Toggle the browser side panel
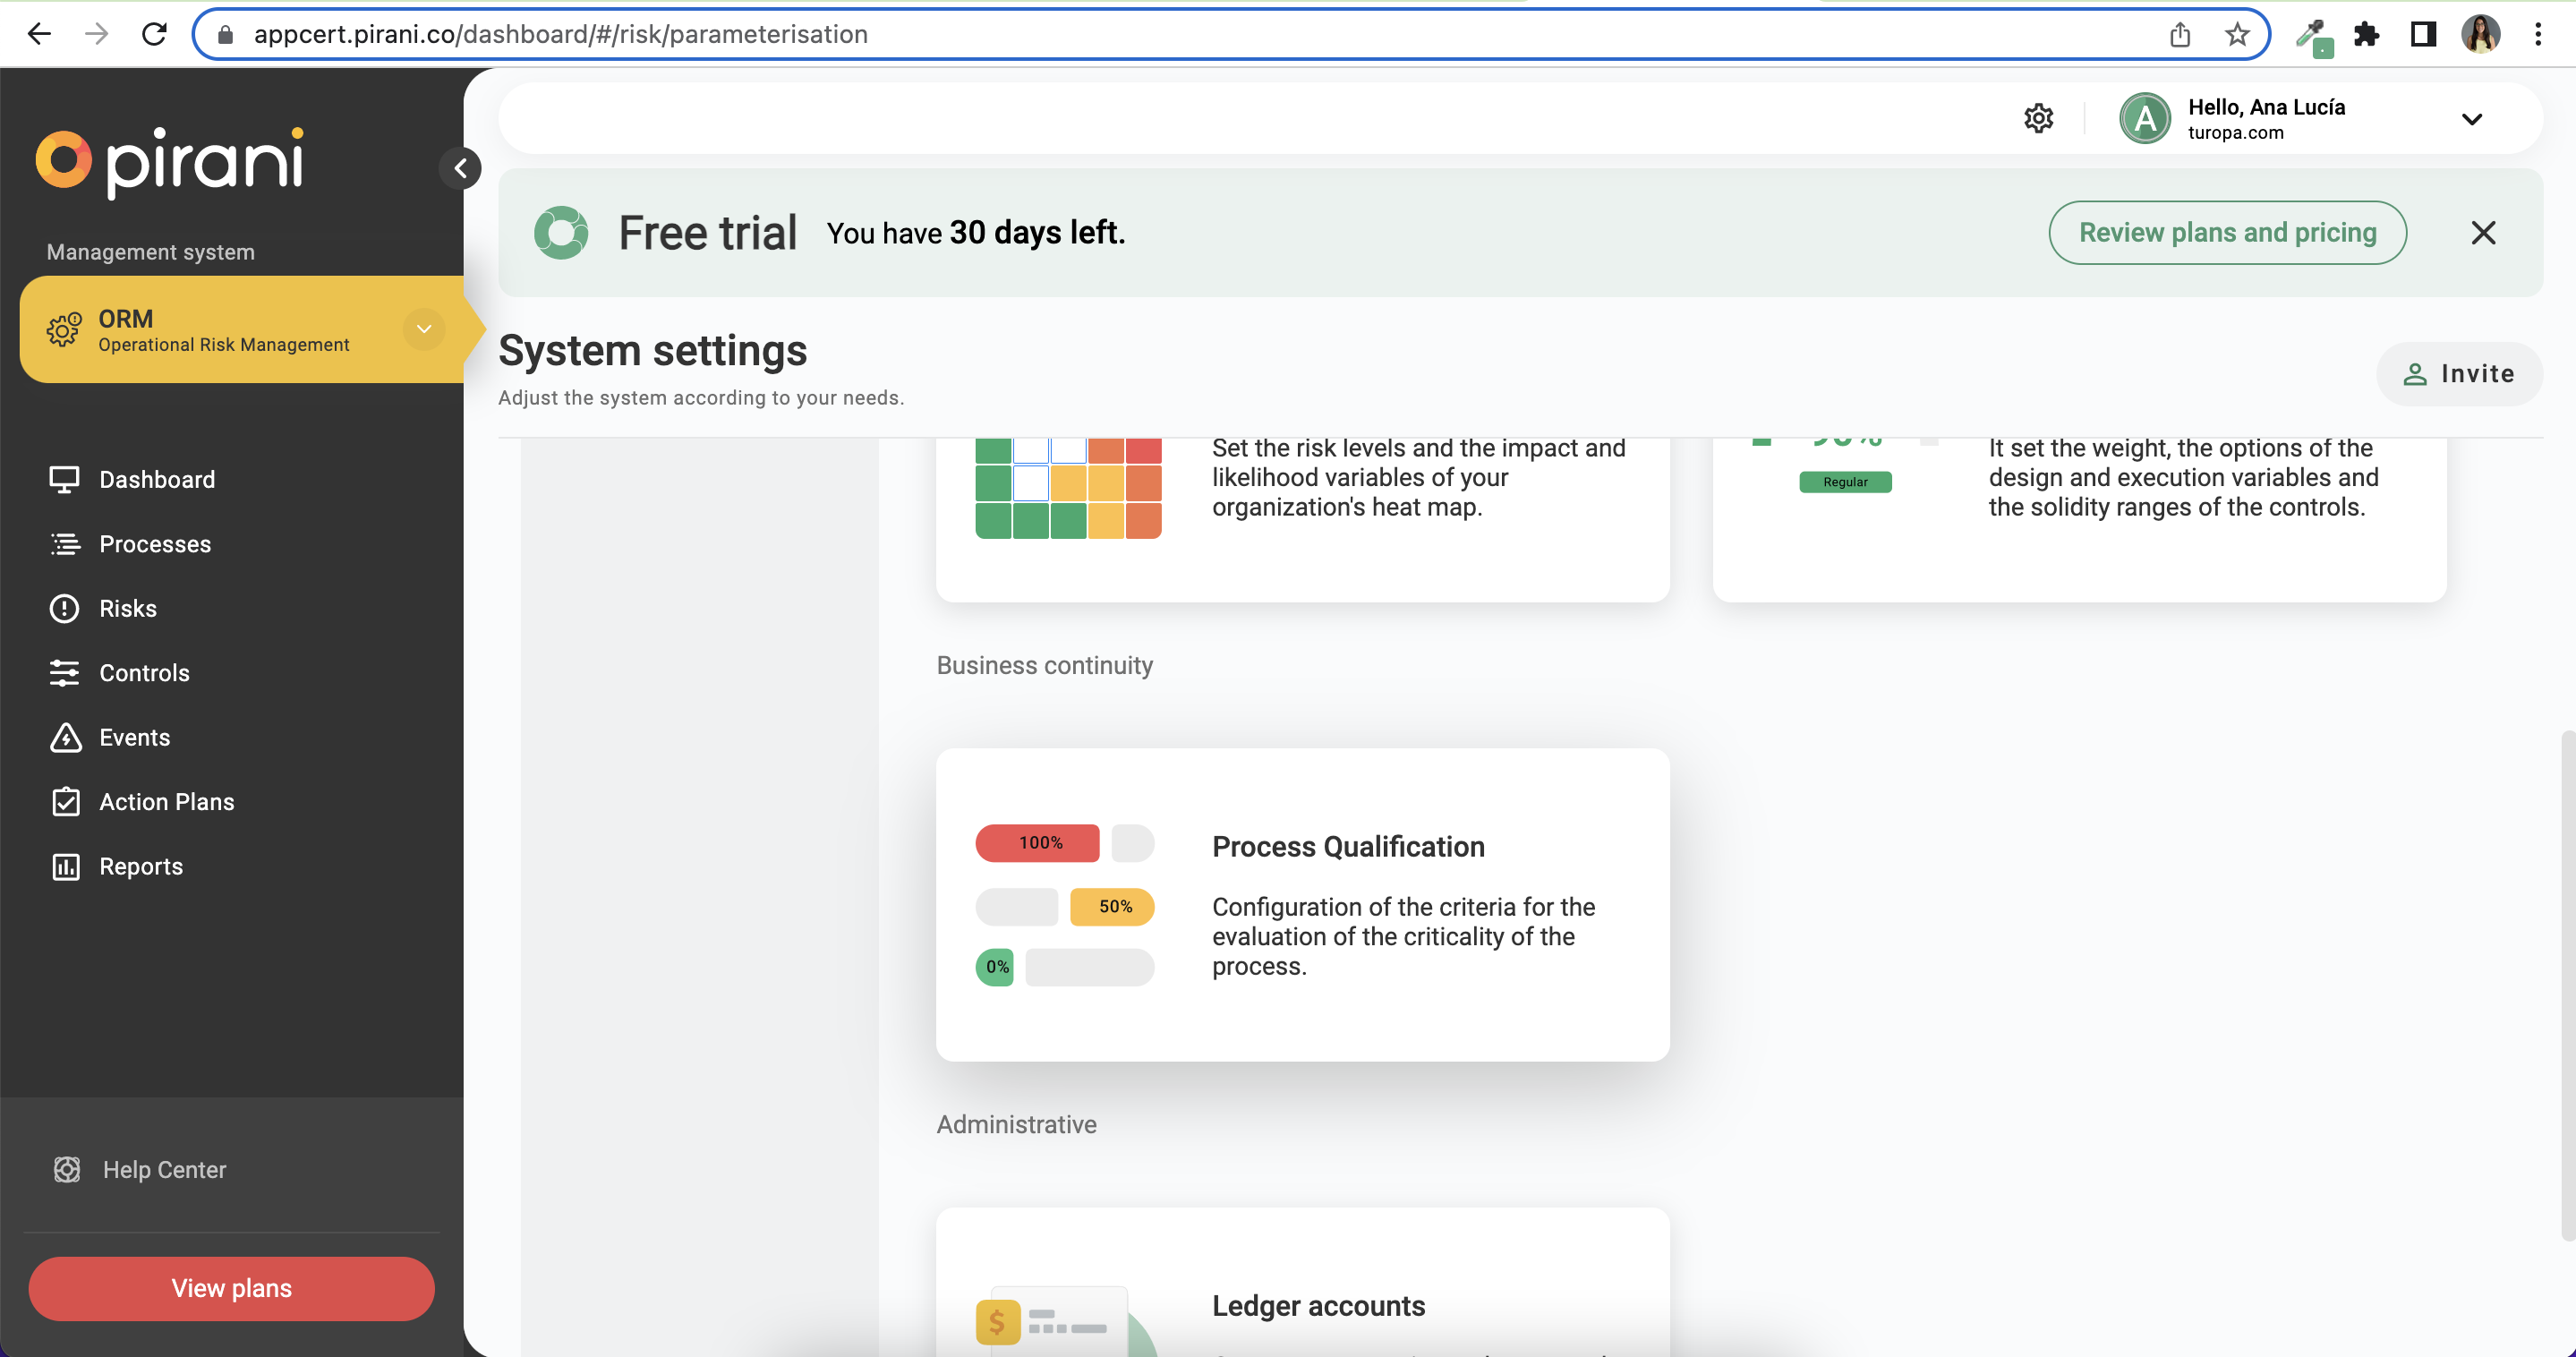Screen dimensions: 2576x1357 (2423, 35)
